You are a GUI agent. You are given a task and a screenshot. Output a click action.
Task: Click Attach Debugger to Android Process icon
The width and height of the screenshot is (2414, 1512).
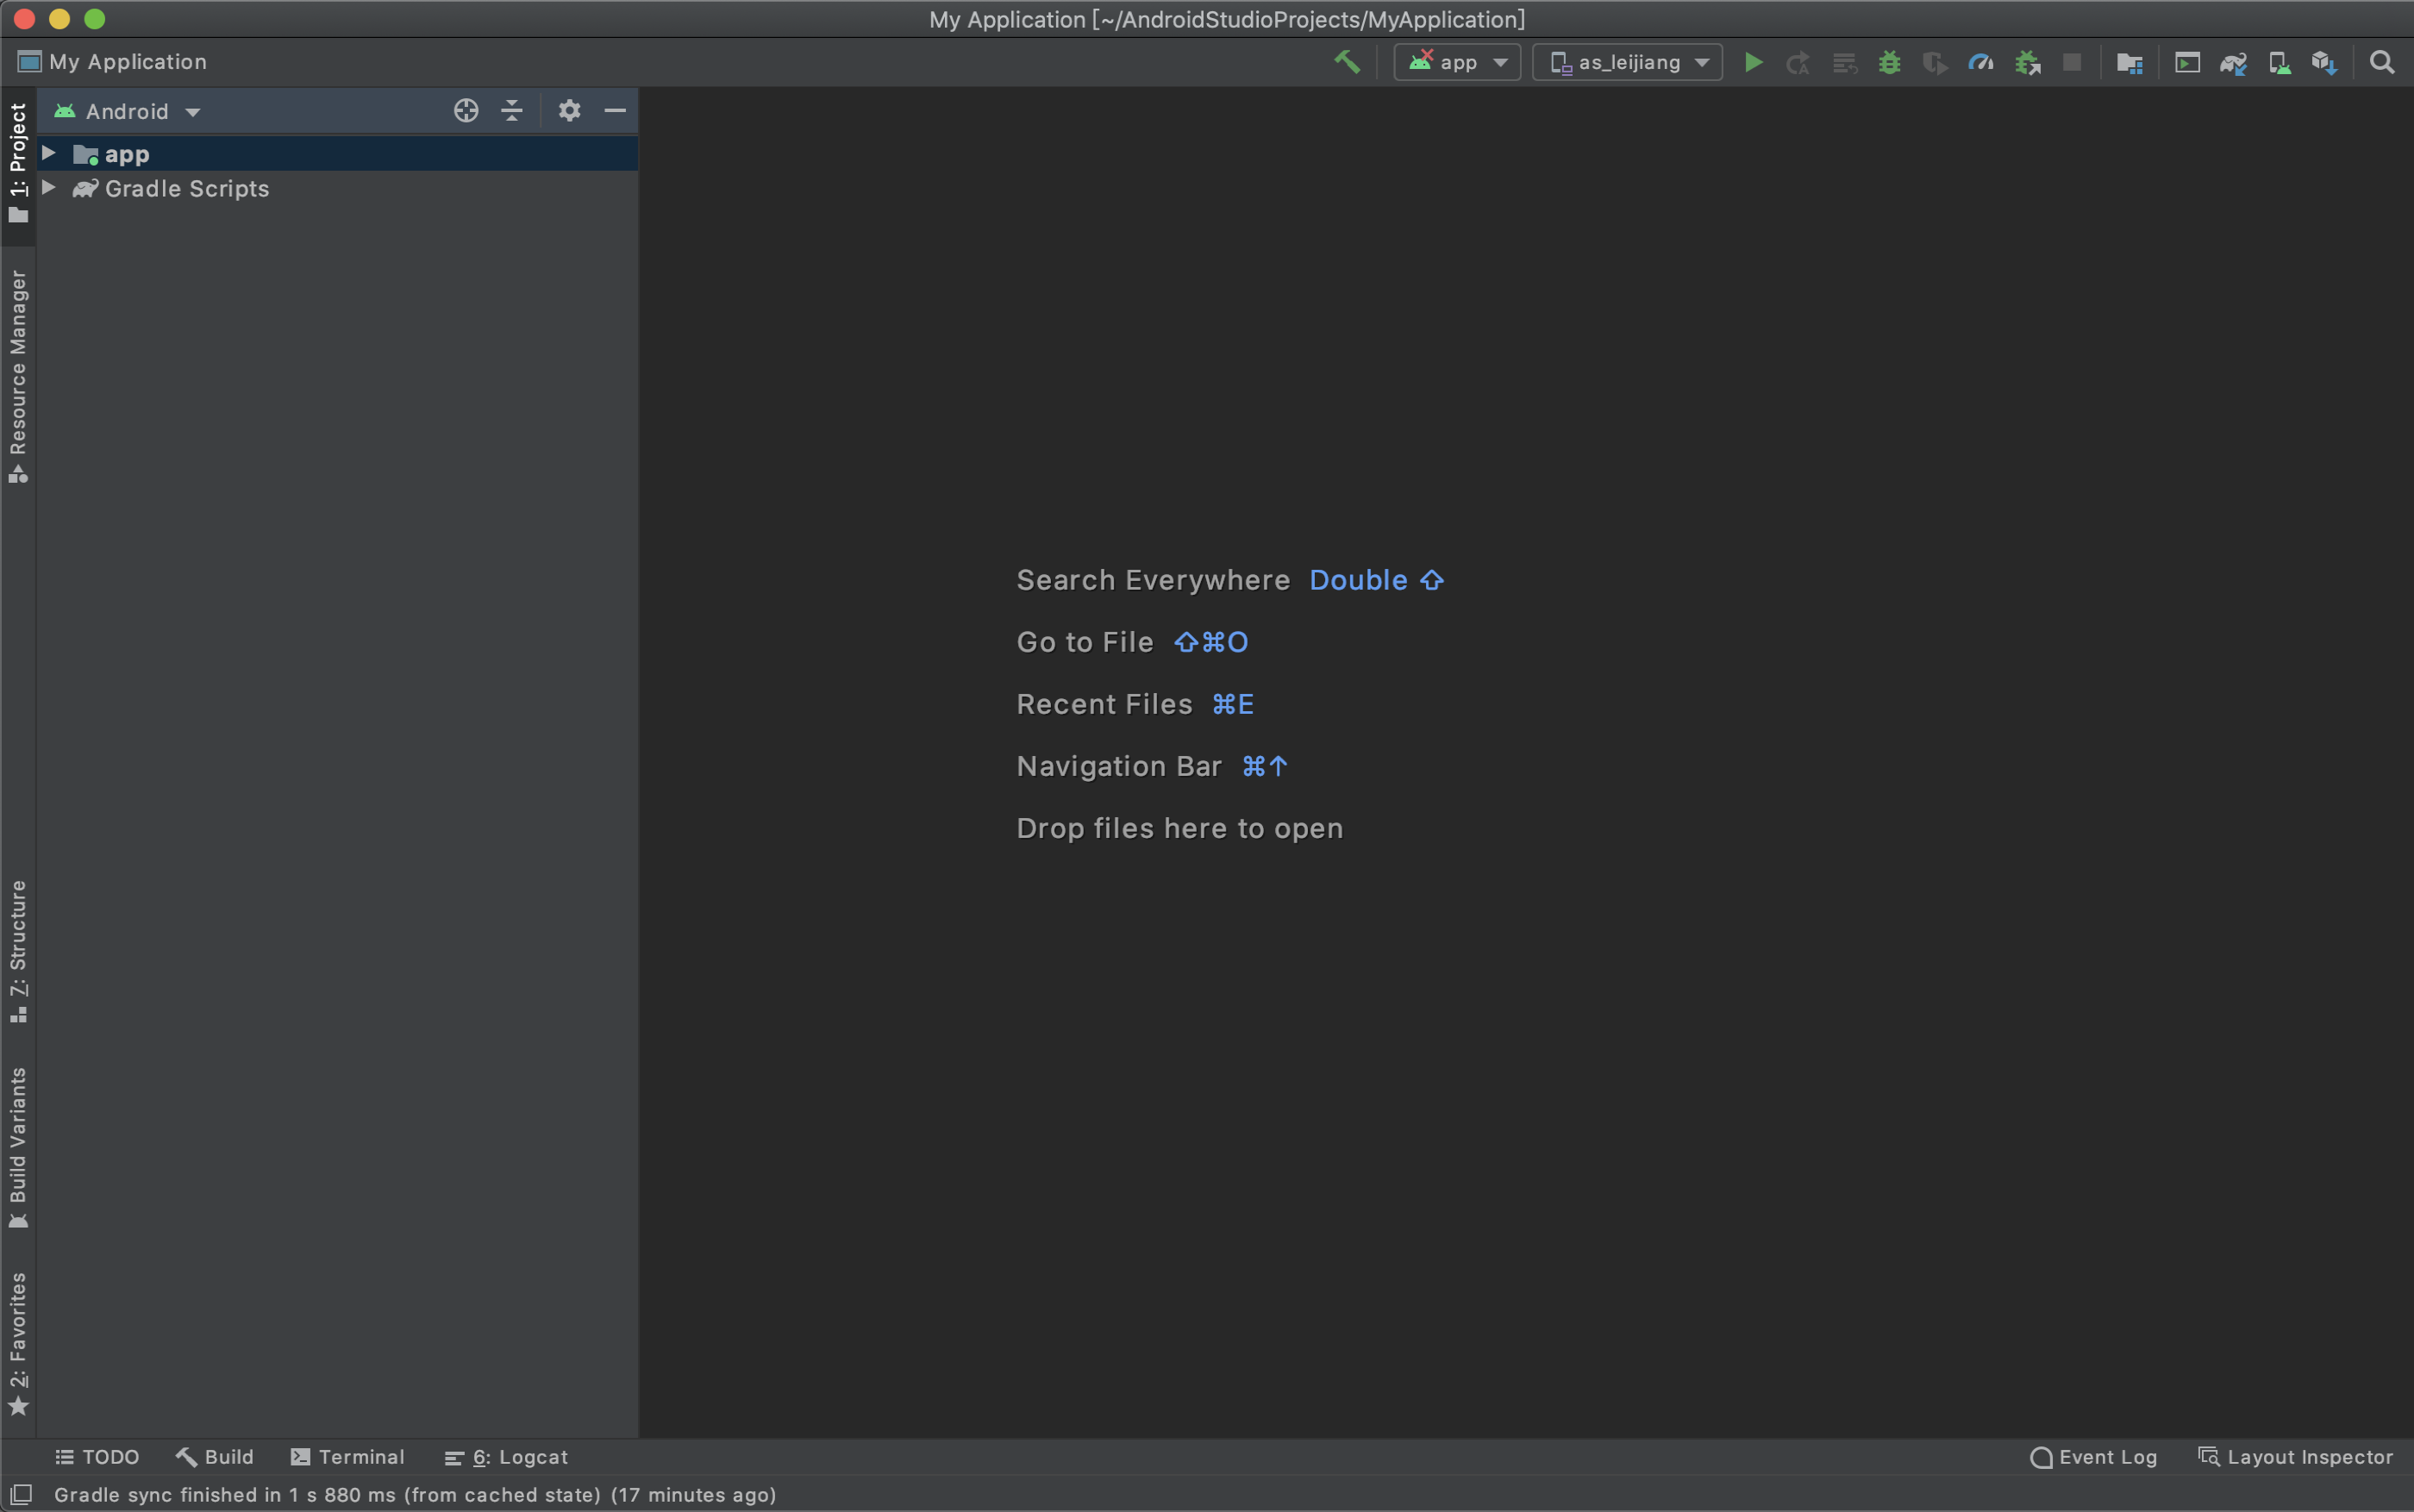coord(2027,62)
